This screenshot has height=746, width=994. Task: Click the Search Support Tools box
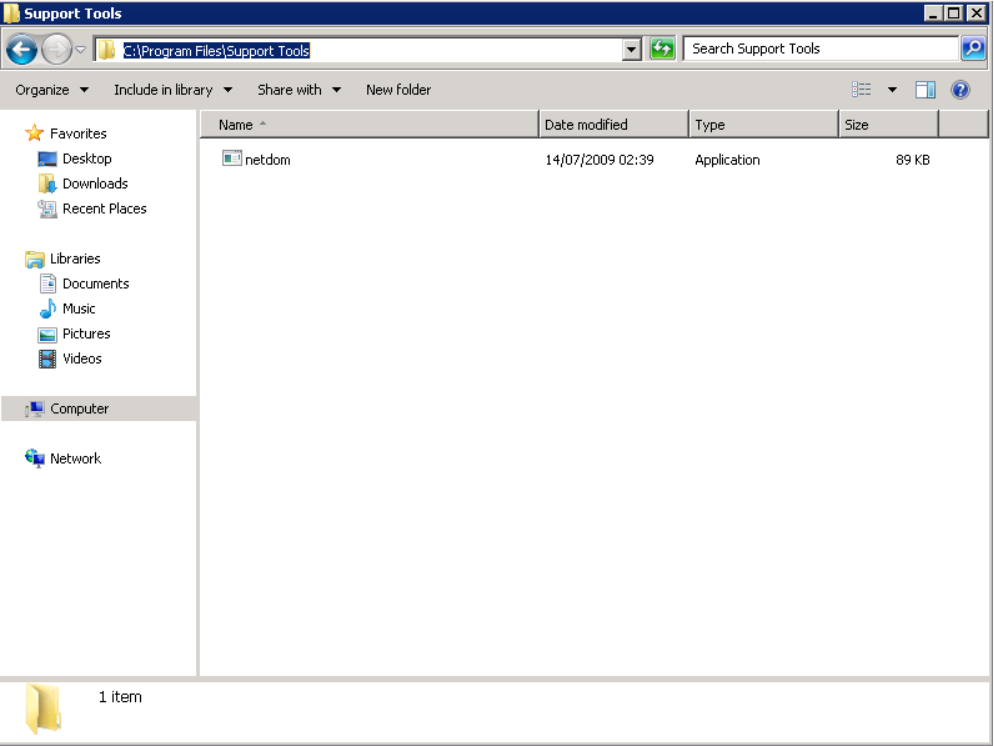(820, 49)
